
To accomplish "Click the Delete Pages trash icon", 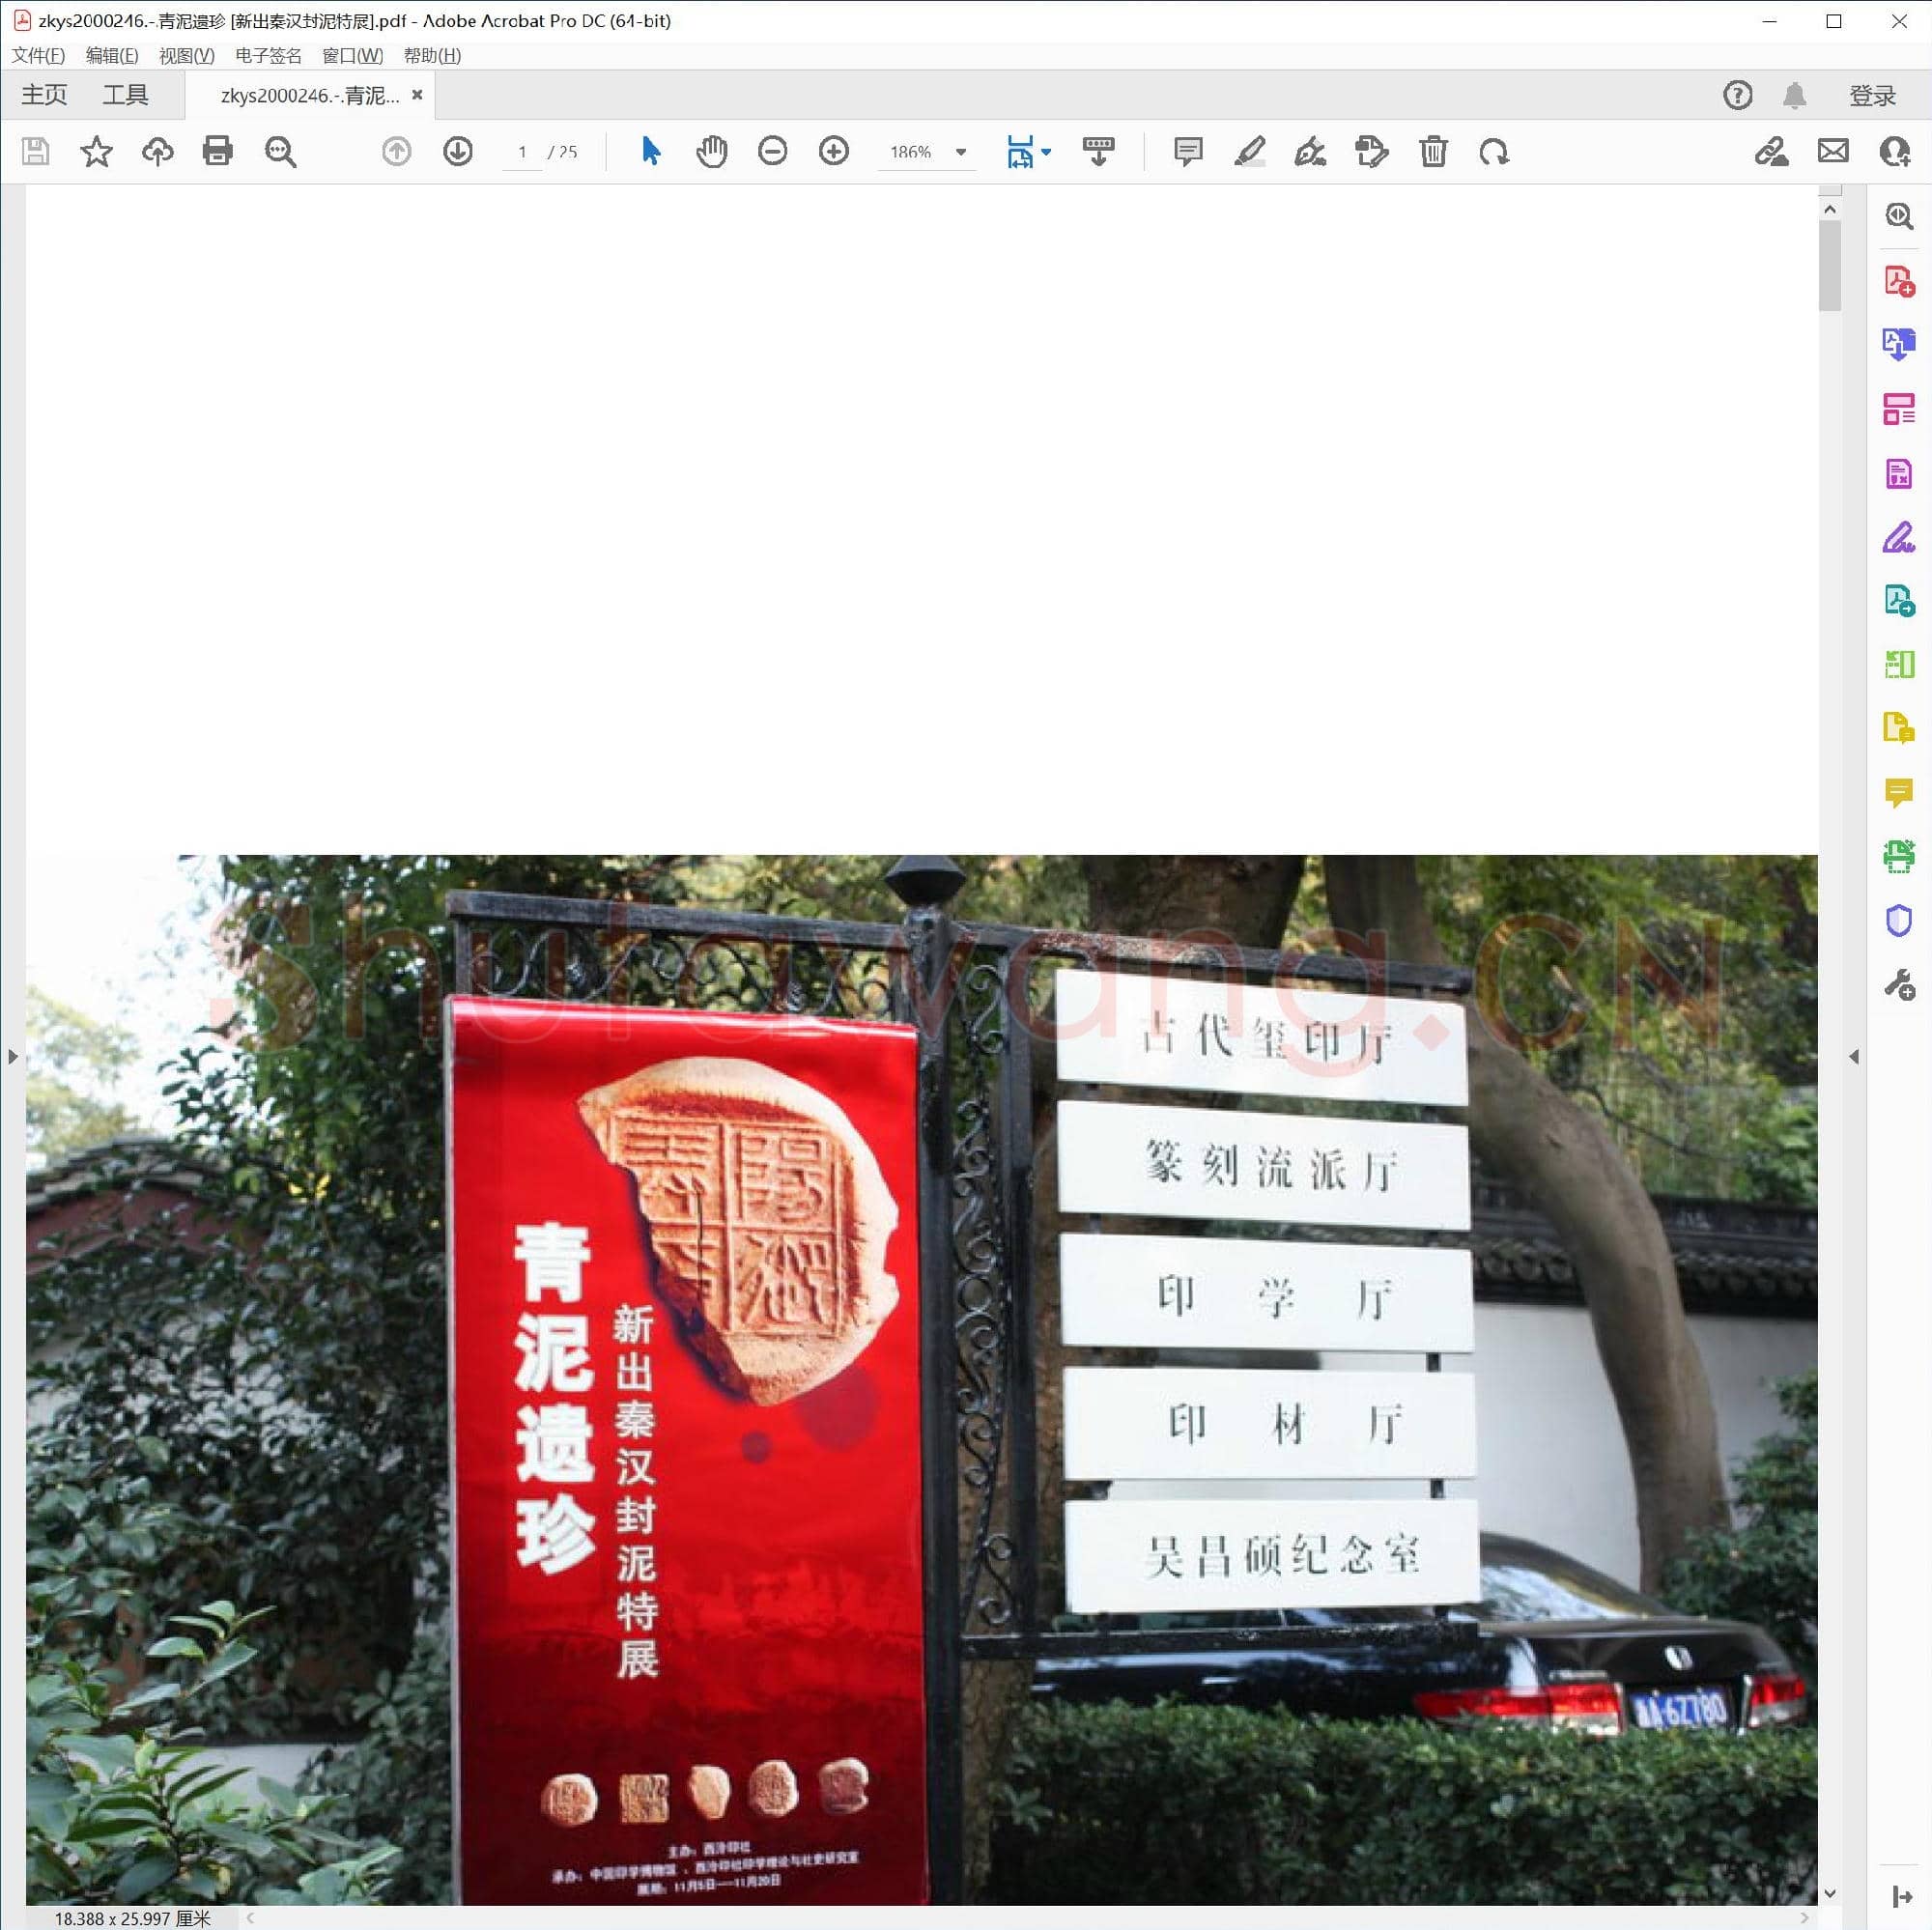I will (x=1433, y=152).
